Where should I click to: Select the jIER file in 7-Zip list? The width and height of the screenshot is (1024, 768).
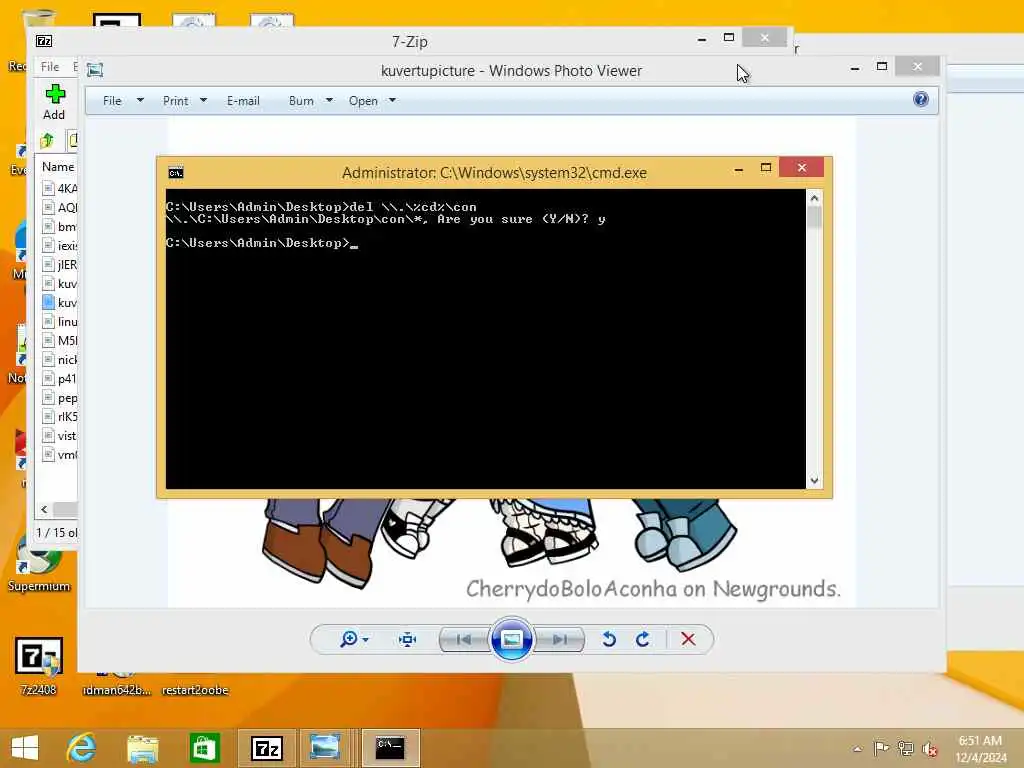coord(59,264)
